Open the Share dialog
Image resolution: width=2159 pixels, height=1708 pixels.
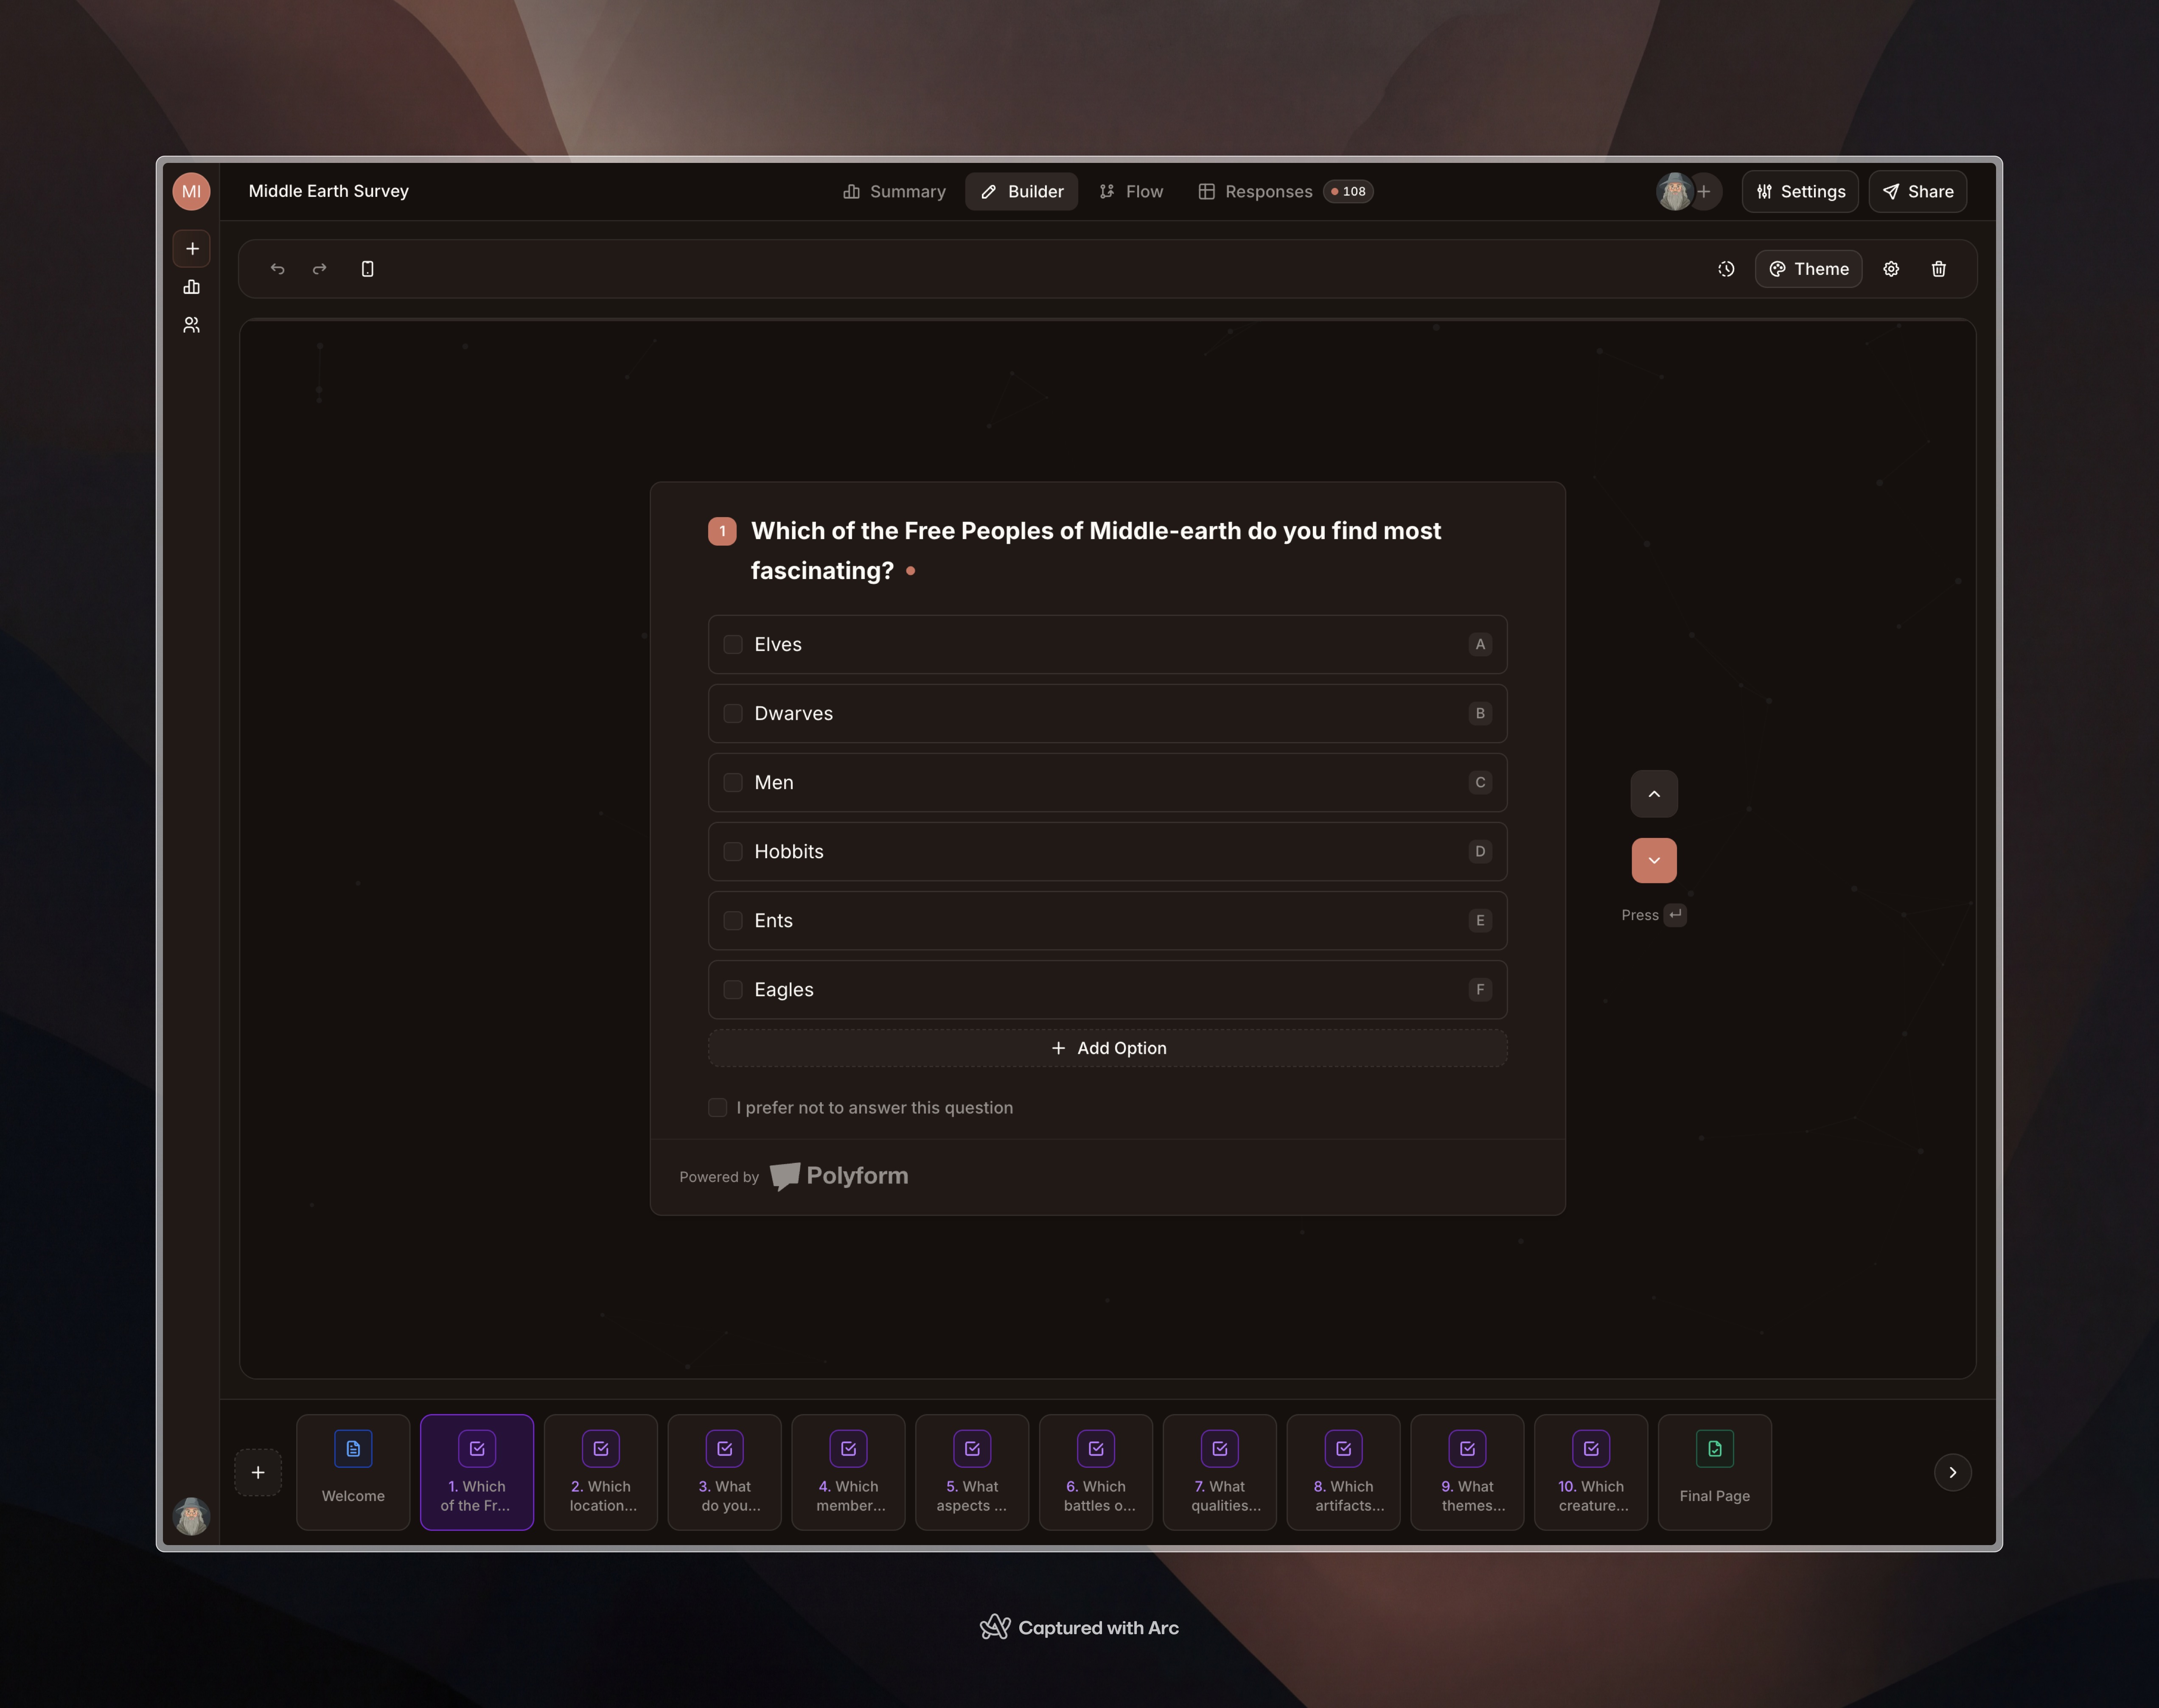[1917, 191]
